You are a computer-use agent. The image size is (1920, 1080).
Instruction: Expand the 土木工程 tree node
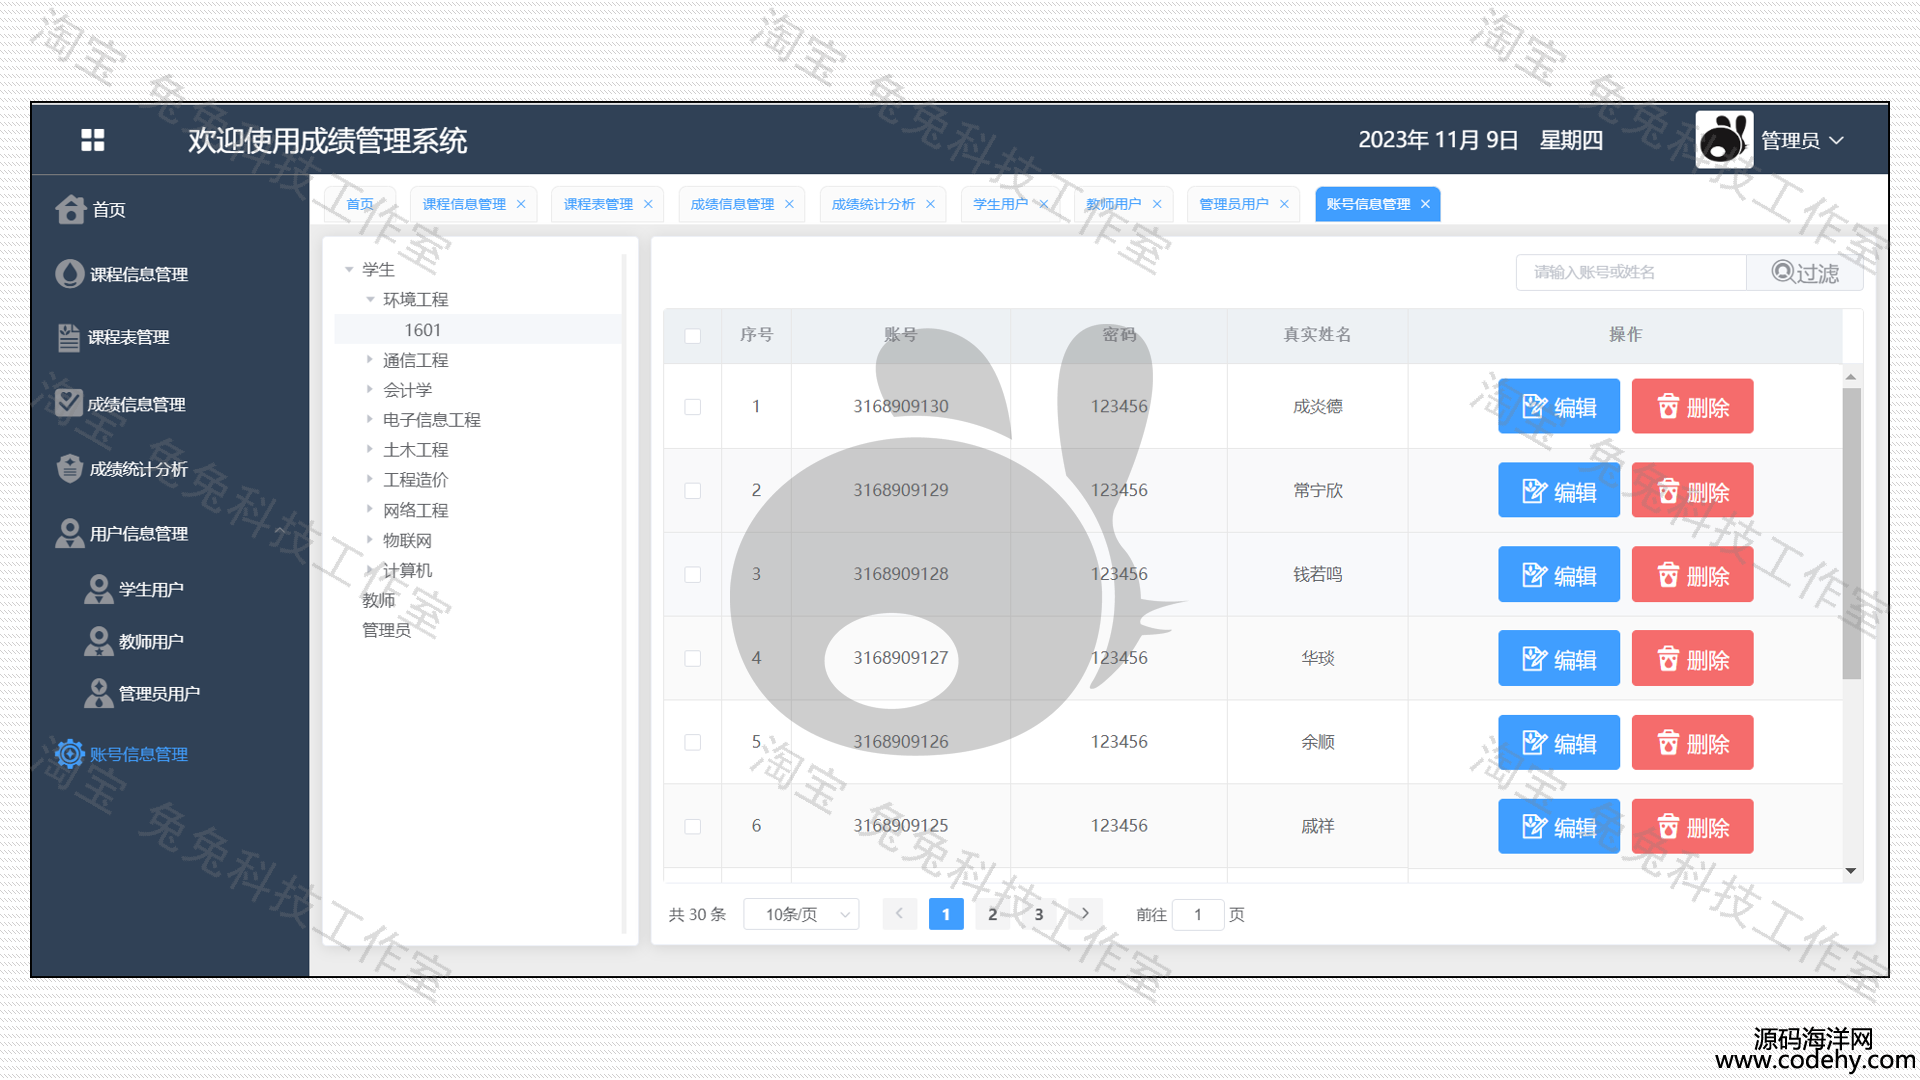(370, 450)
